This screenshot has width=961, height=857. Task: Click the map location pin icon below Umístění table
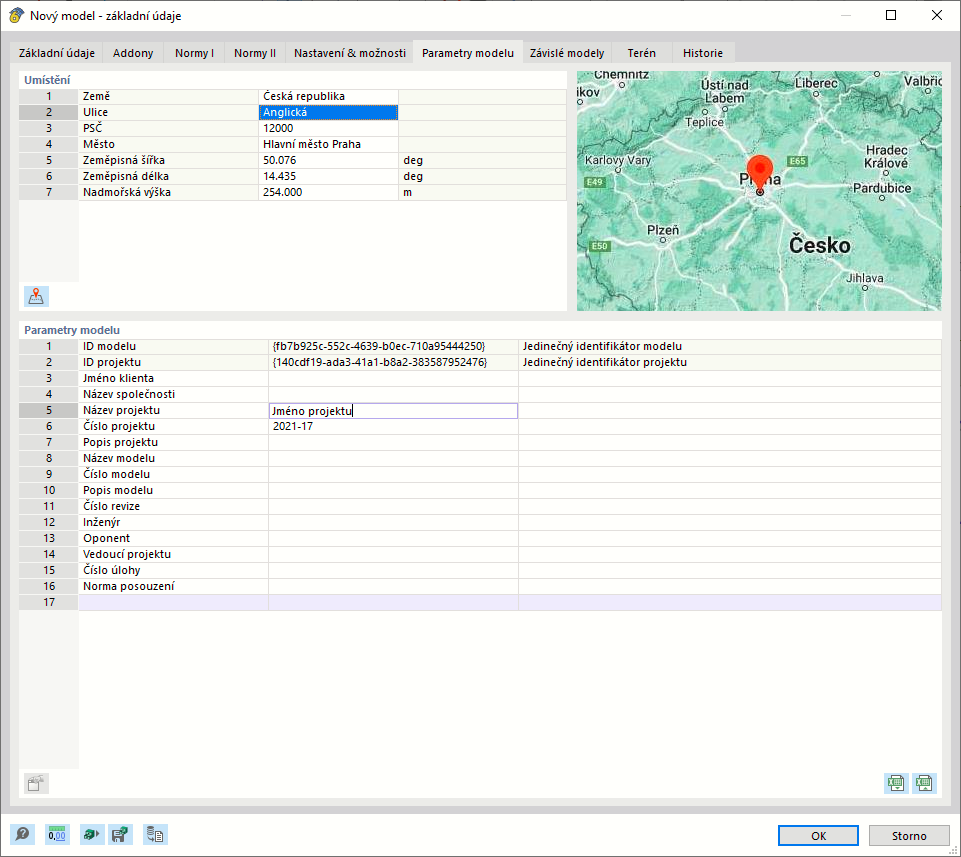coord(36,296)
